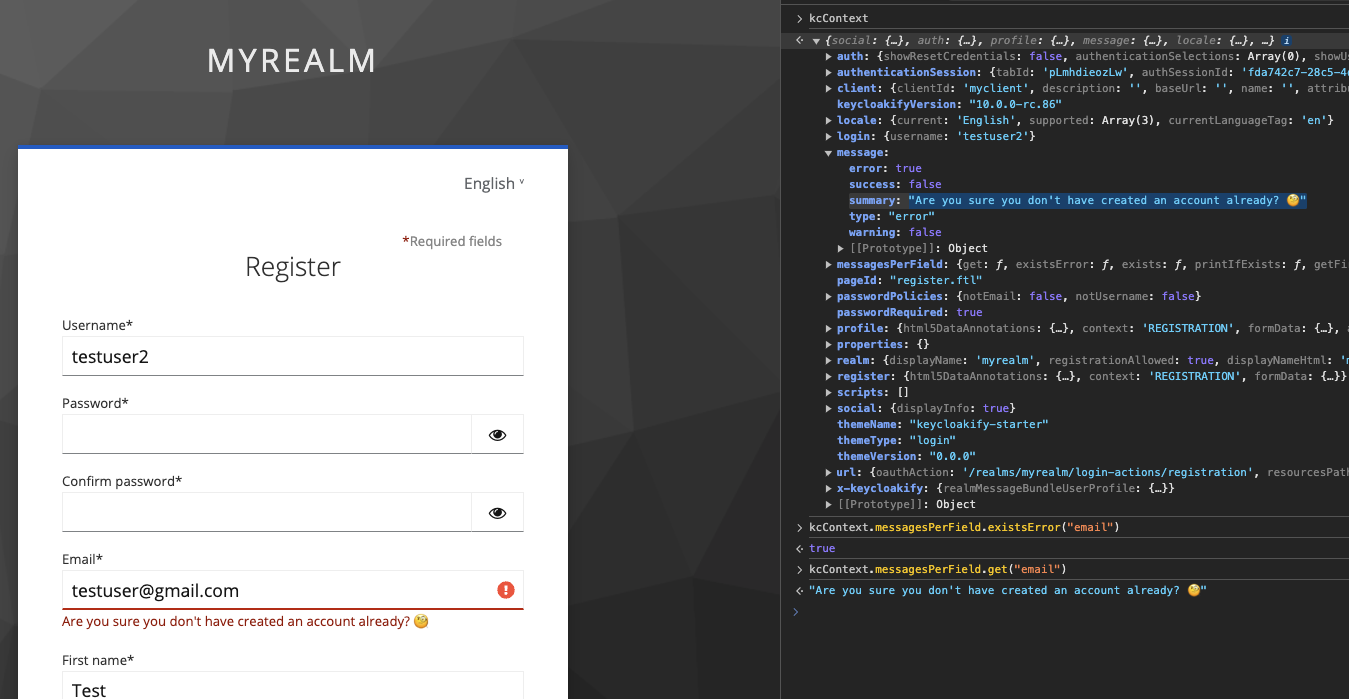Click the empty console prompt line
The width and height of the screenshot is (1349, 699).
(x=1065, y=612)
